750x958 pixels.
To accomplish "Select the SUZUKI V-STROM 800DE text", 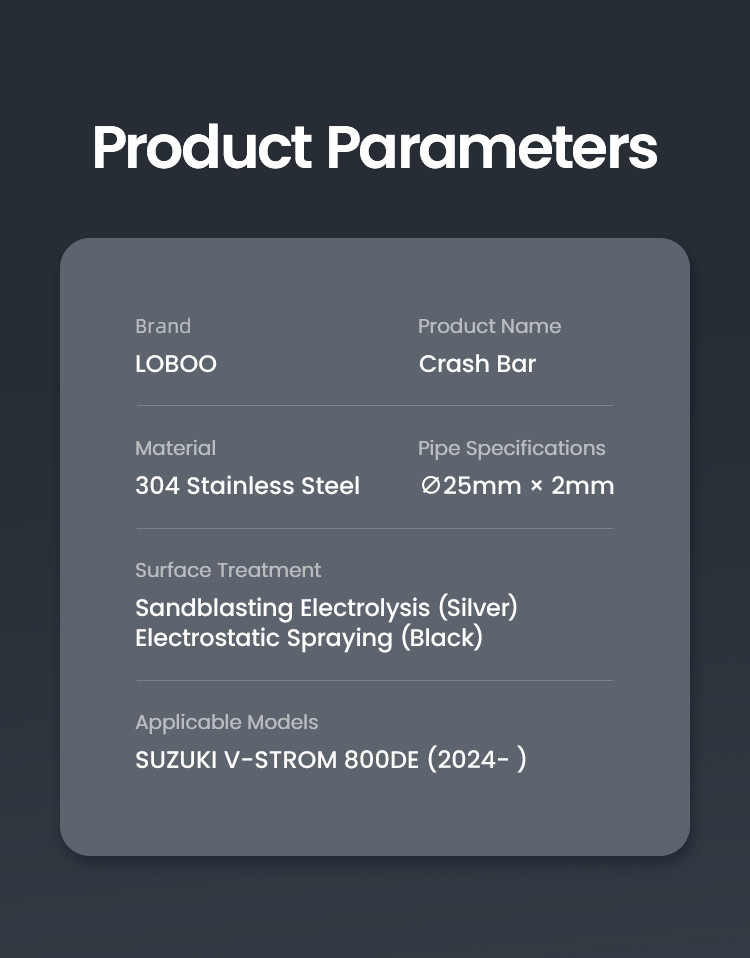I will (x=277, y=760).
